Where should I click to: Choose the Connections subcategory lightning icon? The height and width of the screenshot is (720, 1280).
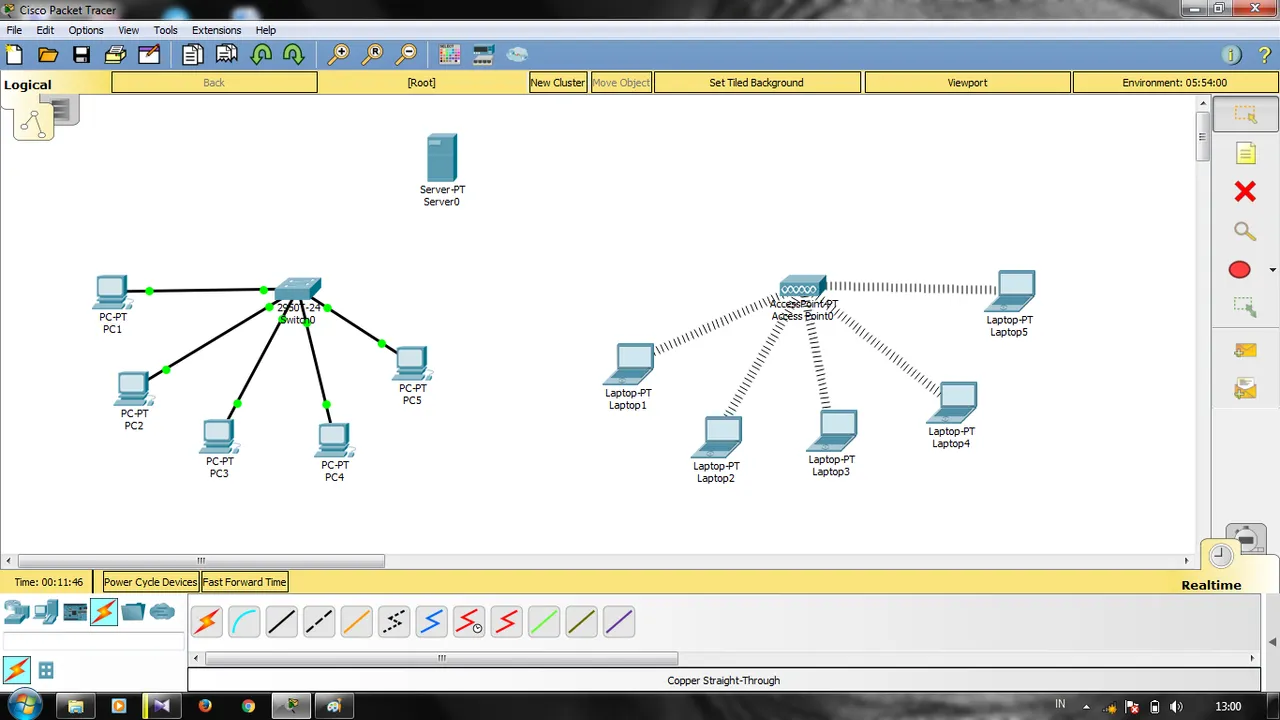[16, 670]
